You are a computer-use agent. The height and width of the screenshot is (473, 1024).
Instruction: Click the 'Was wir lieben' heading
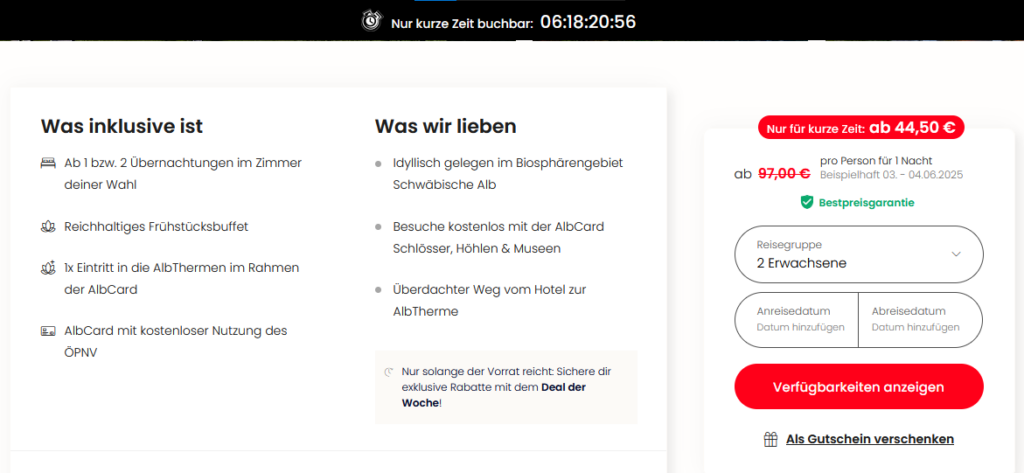click(x=445, y=126)
